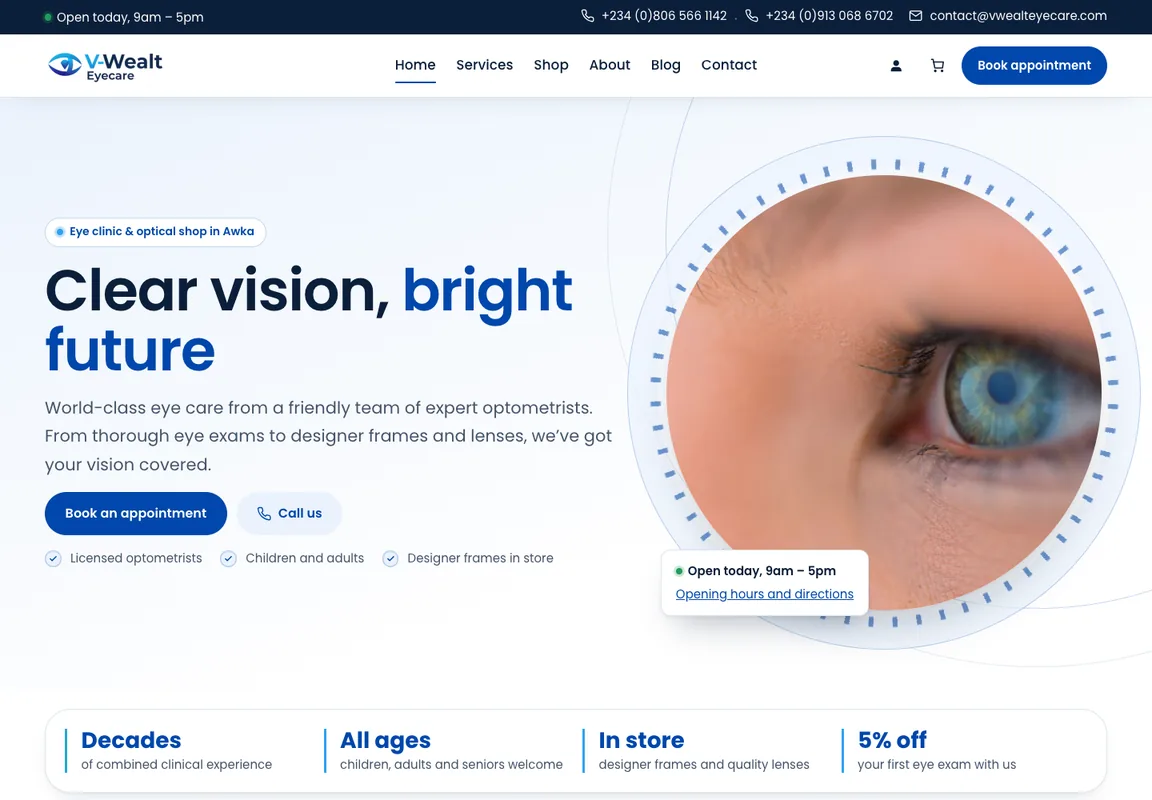Go to the Home menu item
1152x800 pixels.
coord(415,65)
